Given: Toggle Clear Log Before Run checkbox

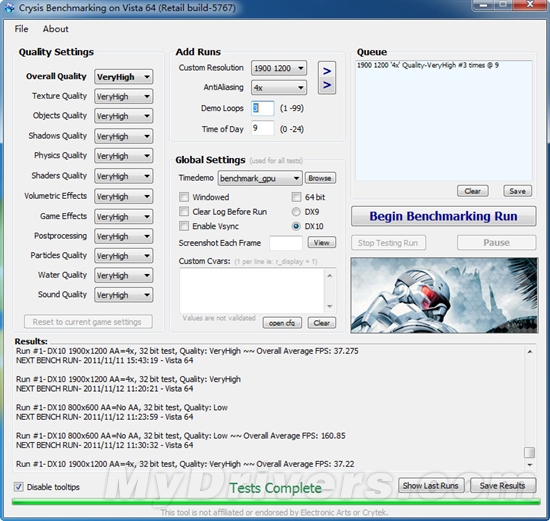Looking at the screenshot, I should [x=184, y=211].
